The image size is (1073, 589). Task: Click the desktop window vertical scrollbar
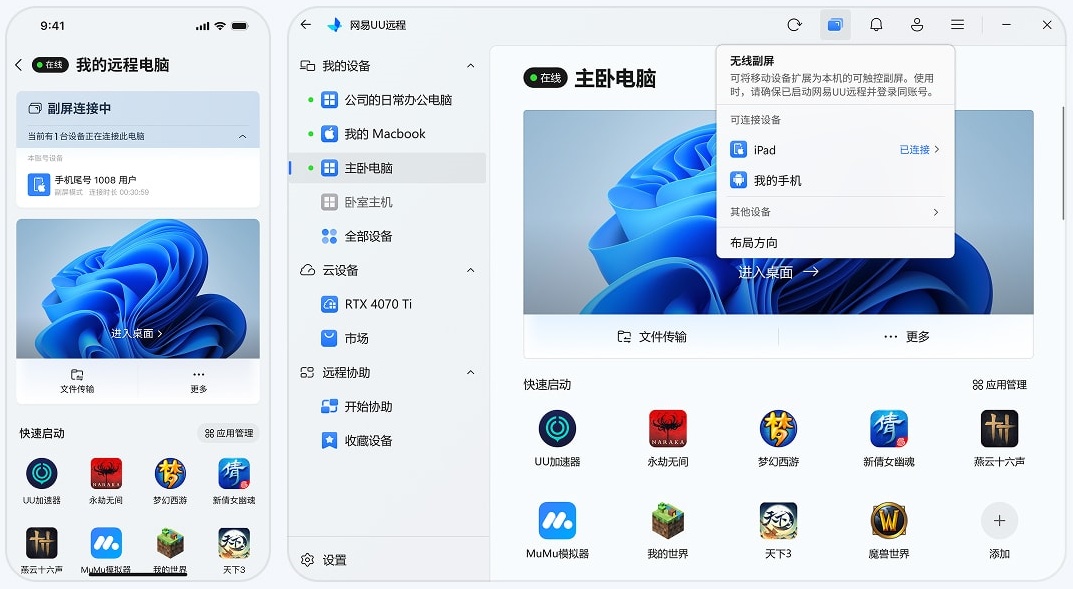point(1063,163)
